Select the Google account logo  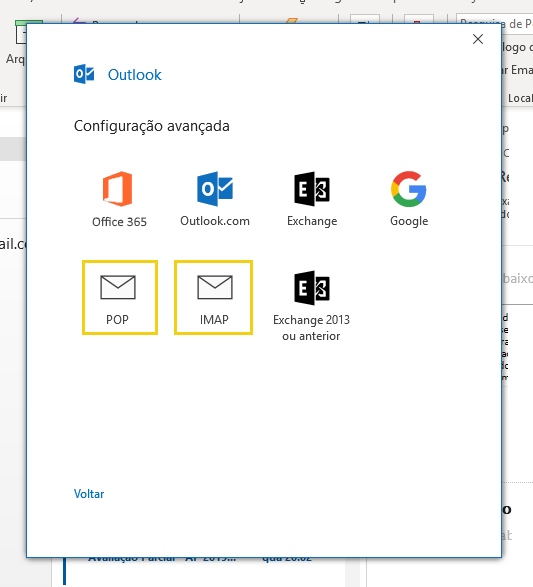click(409, 189)
